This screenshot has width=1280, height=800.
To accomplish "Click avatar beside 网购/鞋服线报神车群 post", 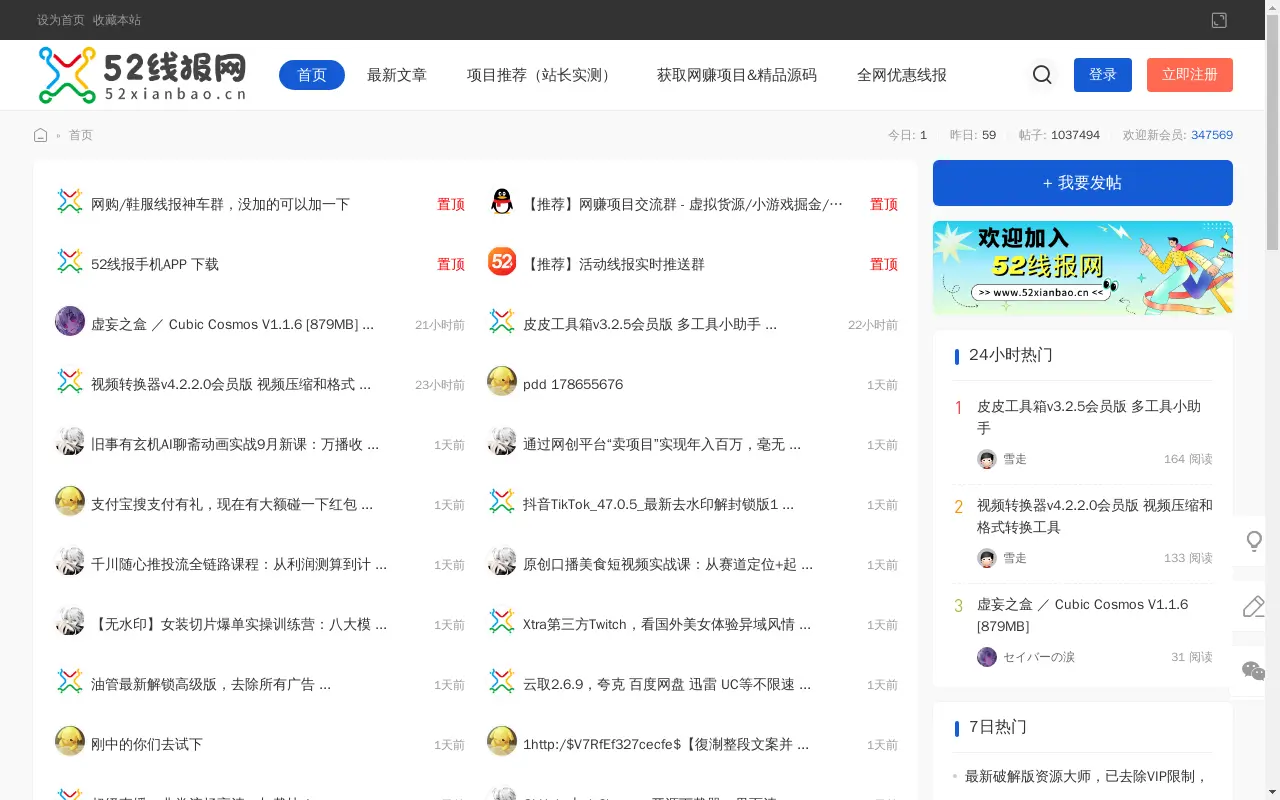I will (x=70, y=202).
